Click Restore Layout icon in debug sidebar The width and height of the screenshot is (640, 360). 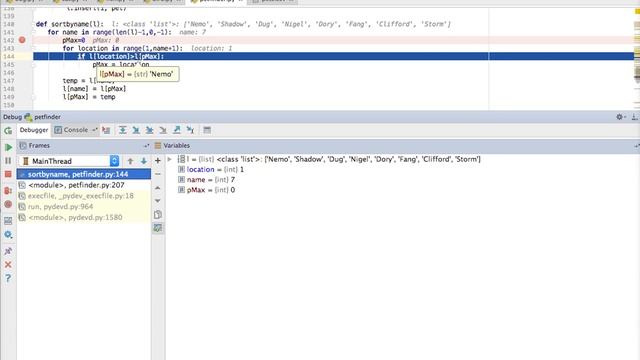[x=8, y=221]
